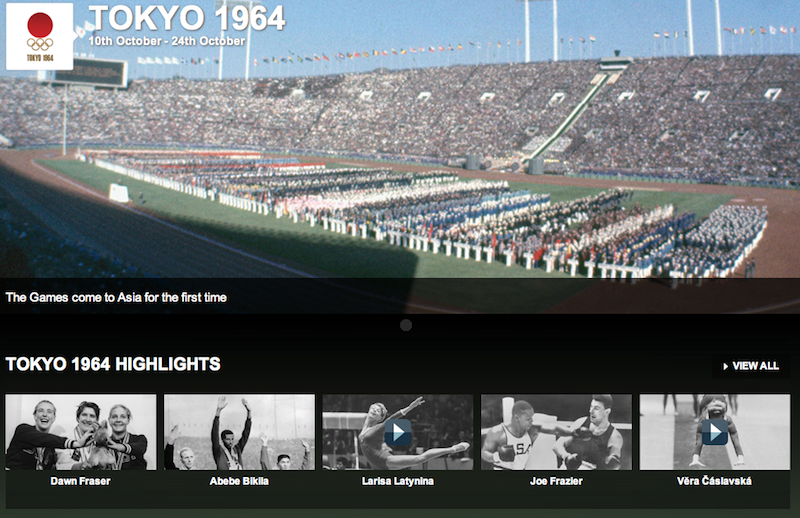Click the Larisa Latynina gymnast thumbnail image

398,432
